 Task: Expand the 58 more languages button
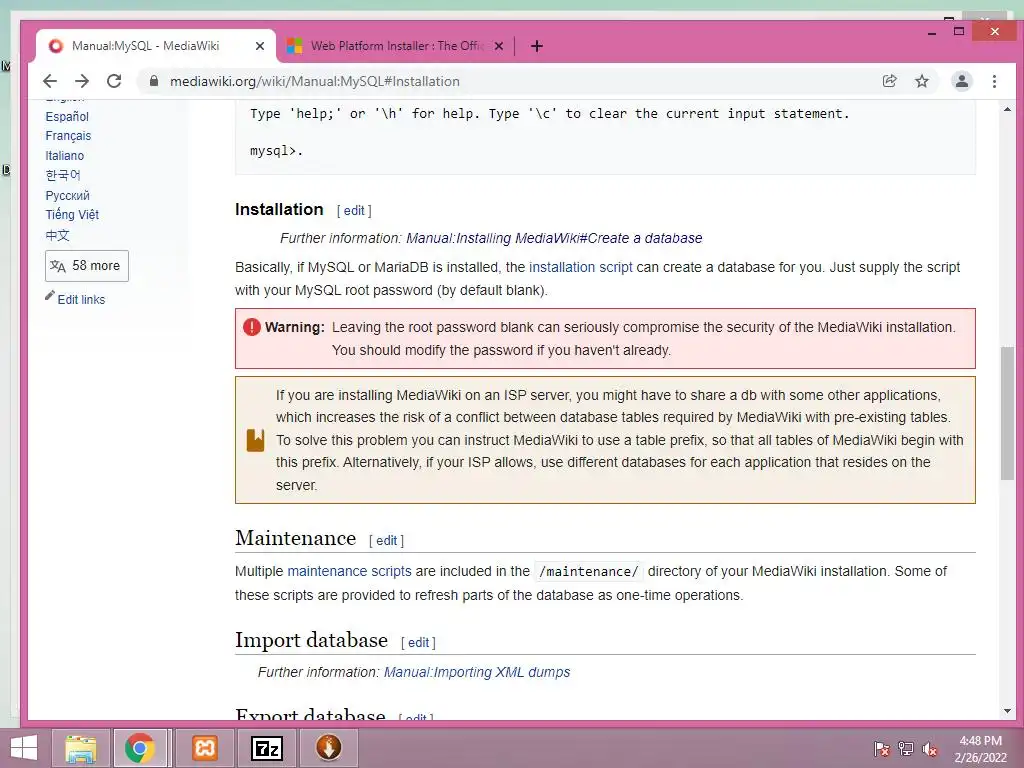point(87,266)
